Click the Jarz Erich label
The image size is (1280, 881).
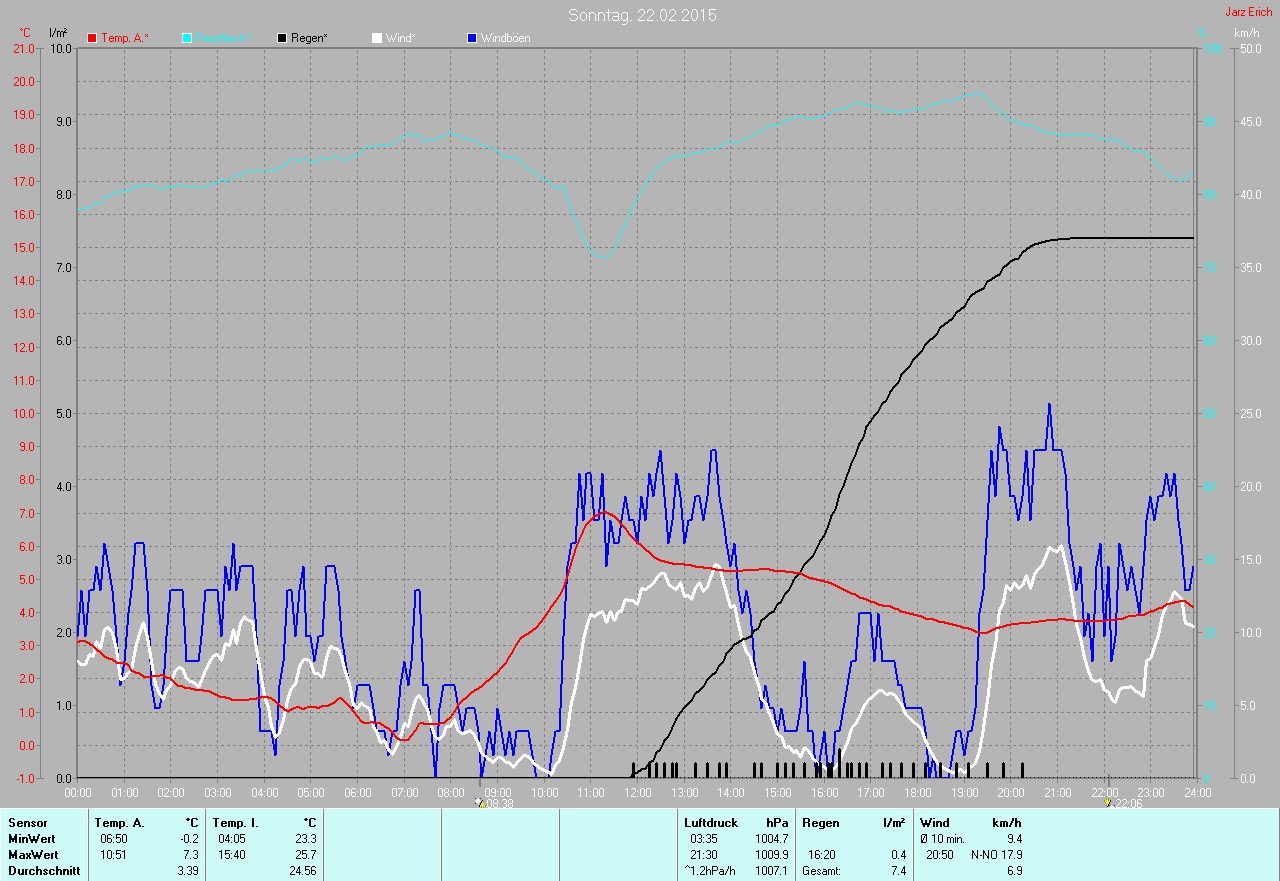[1248, 12]
